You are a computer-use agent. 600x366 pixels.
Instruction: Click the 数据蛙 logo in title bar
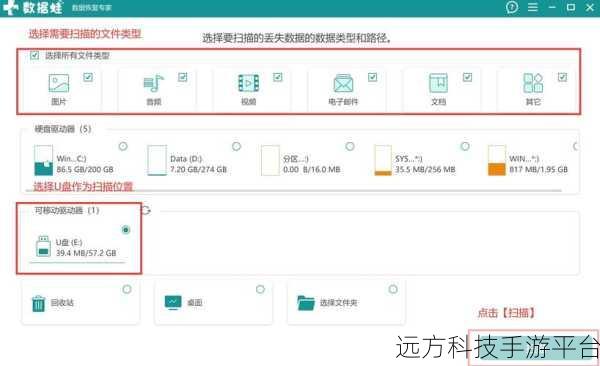32,7
